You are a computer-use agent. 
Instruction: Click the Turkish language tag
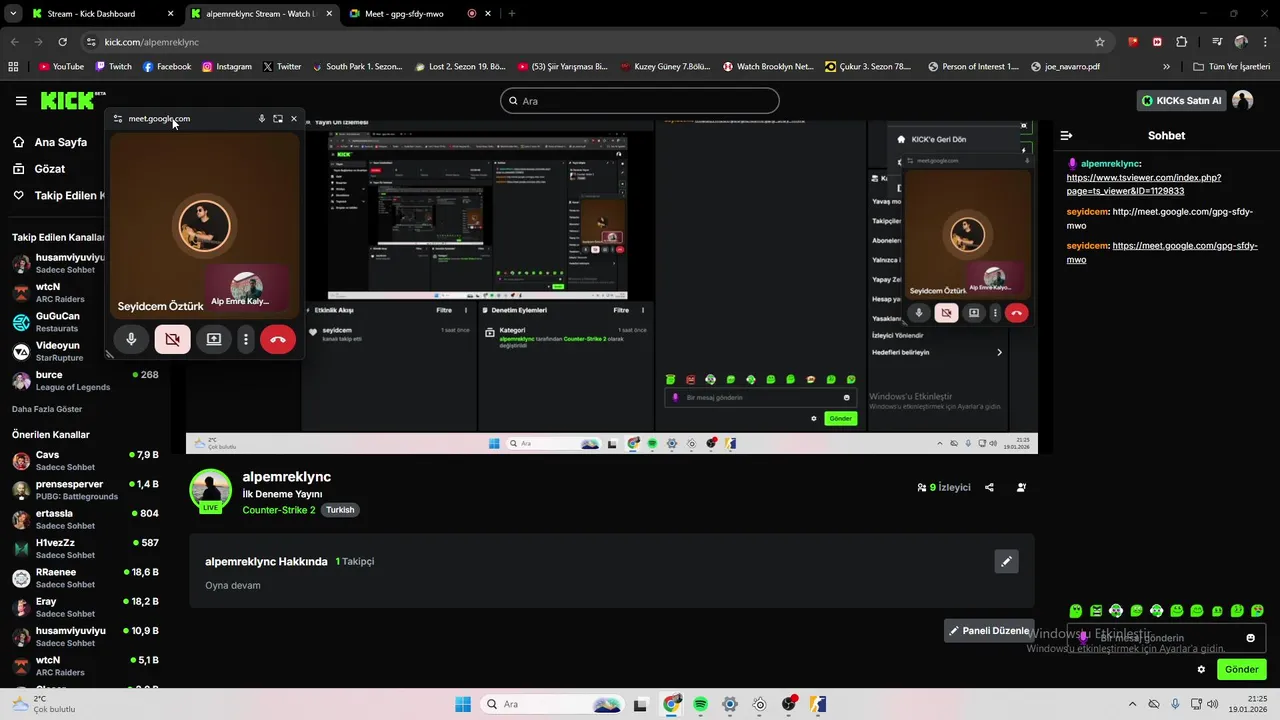pyautogui.click(x=340, y=510)
